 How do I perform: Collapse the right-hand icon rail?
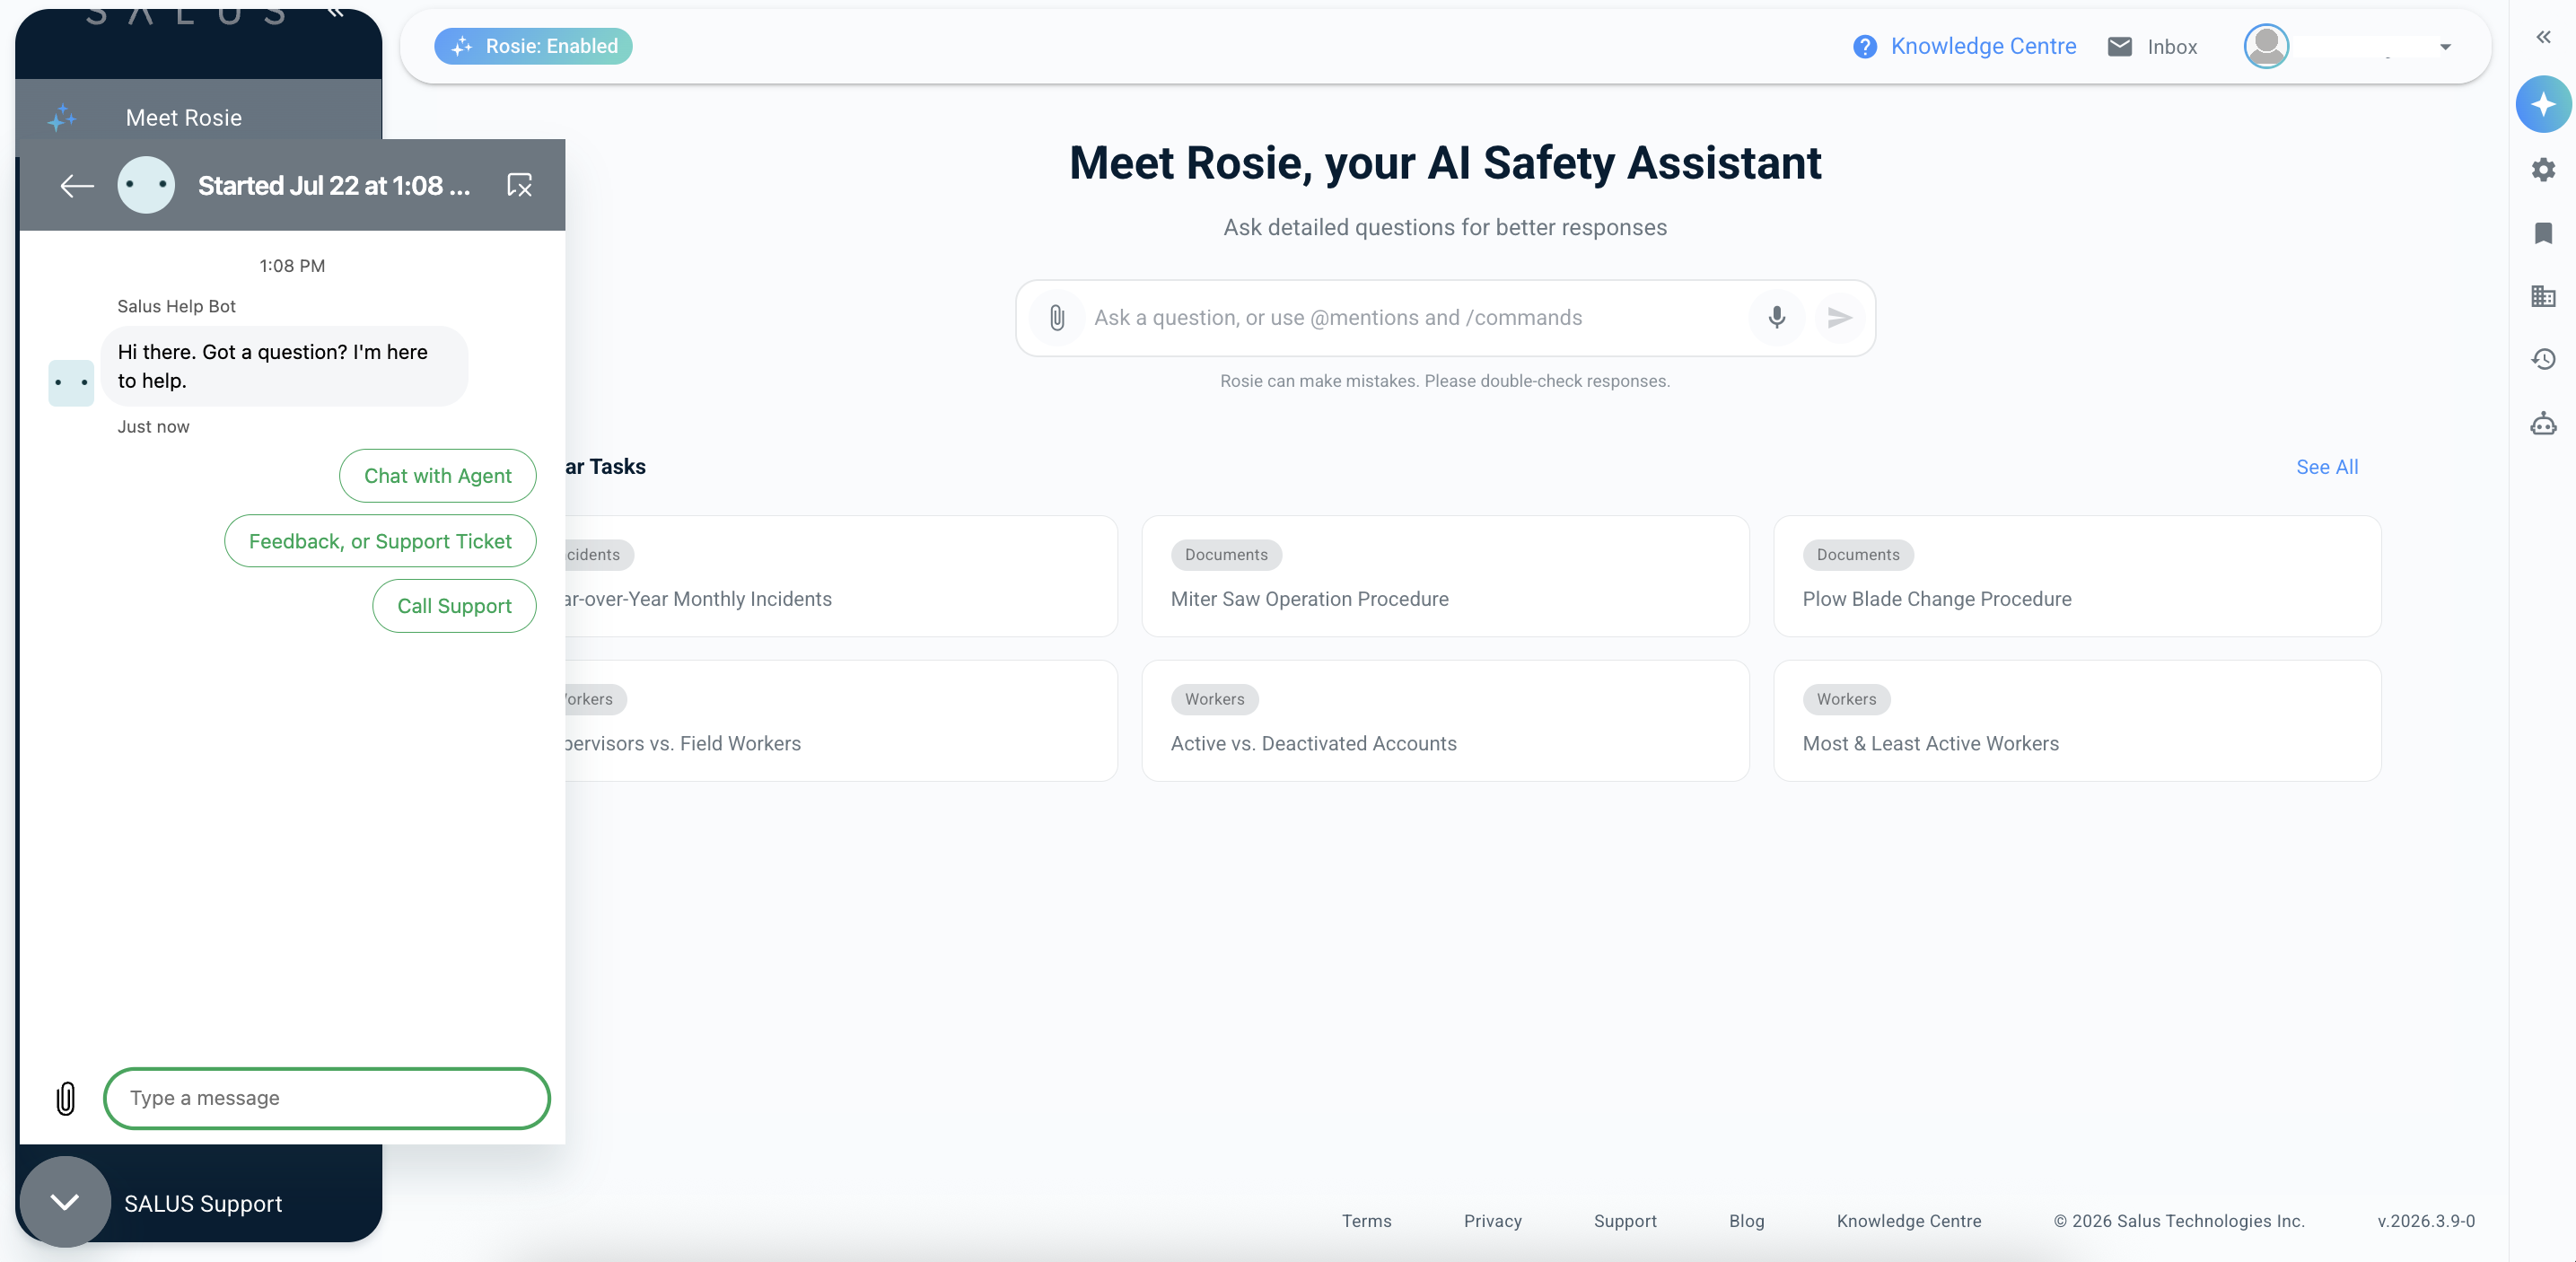pos(2543,37)
